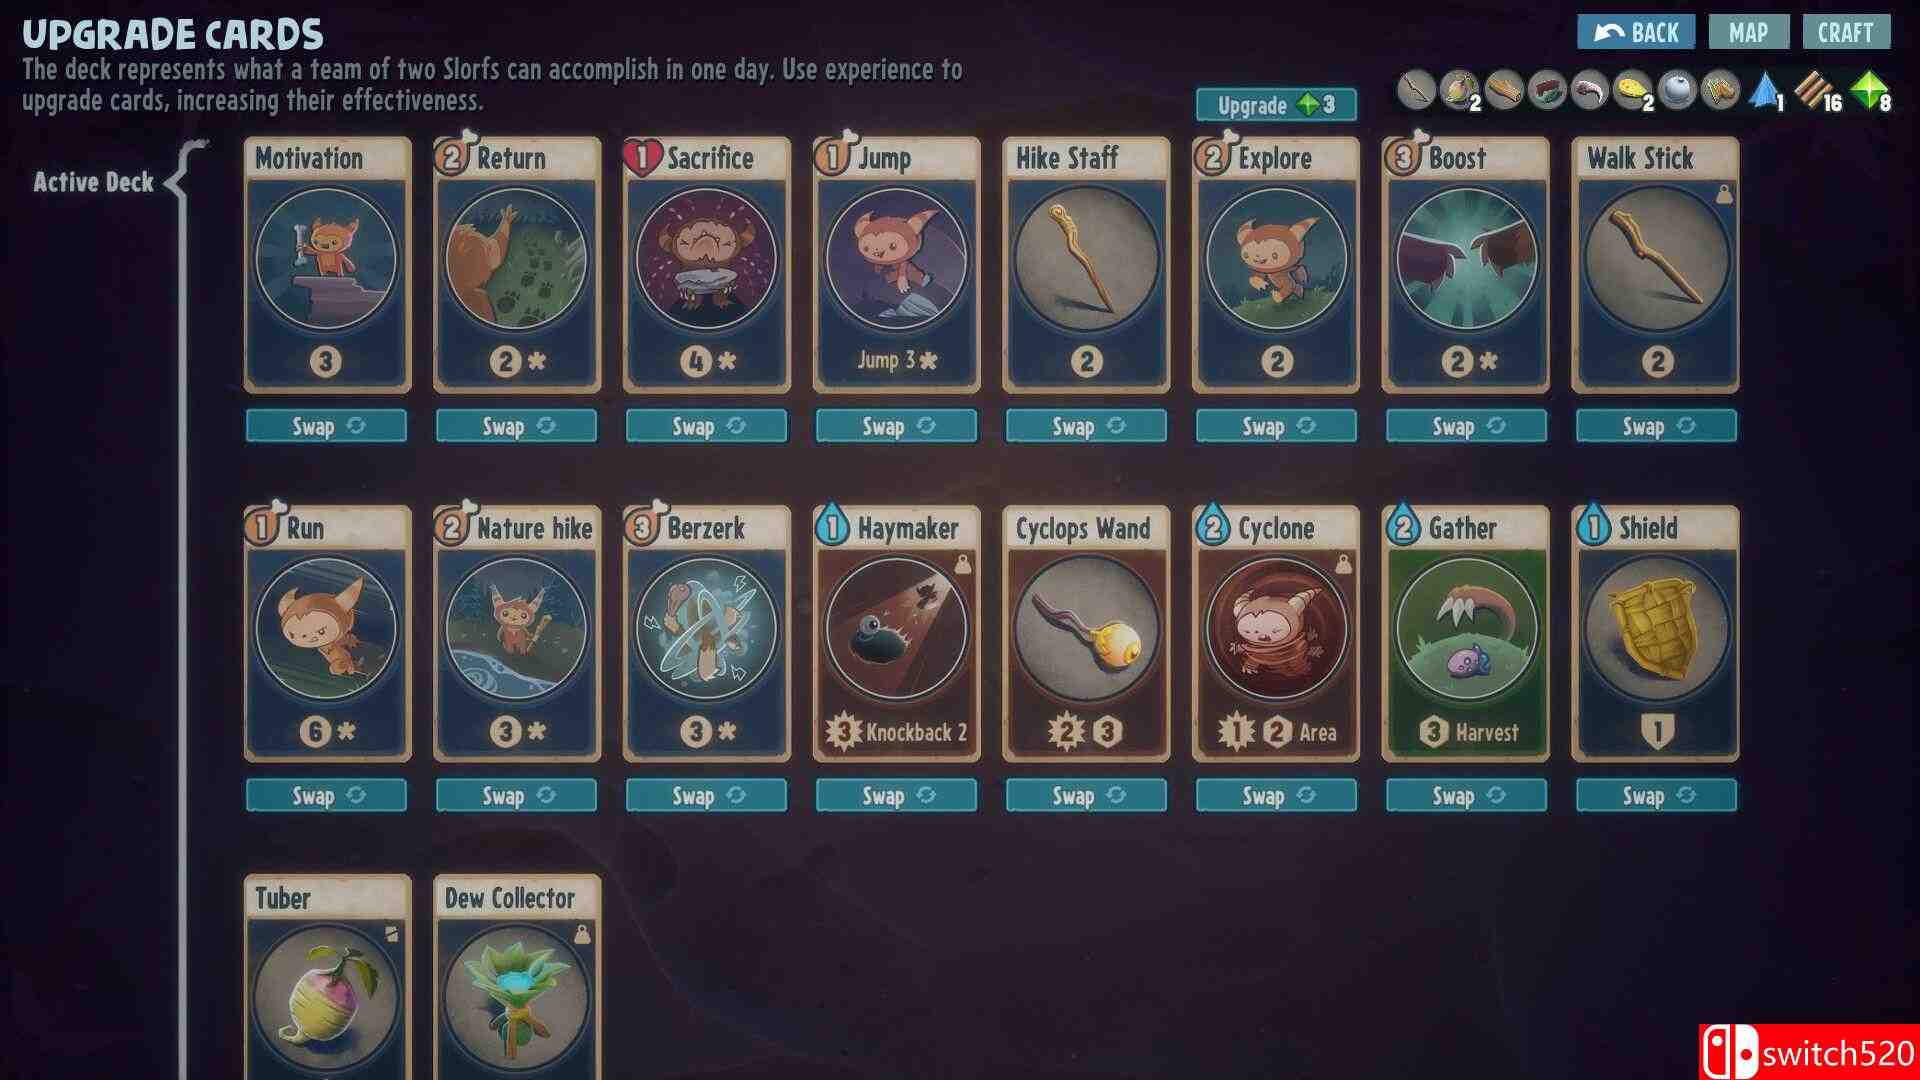Click the green gem resource icon

tap(1870, 91)
